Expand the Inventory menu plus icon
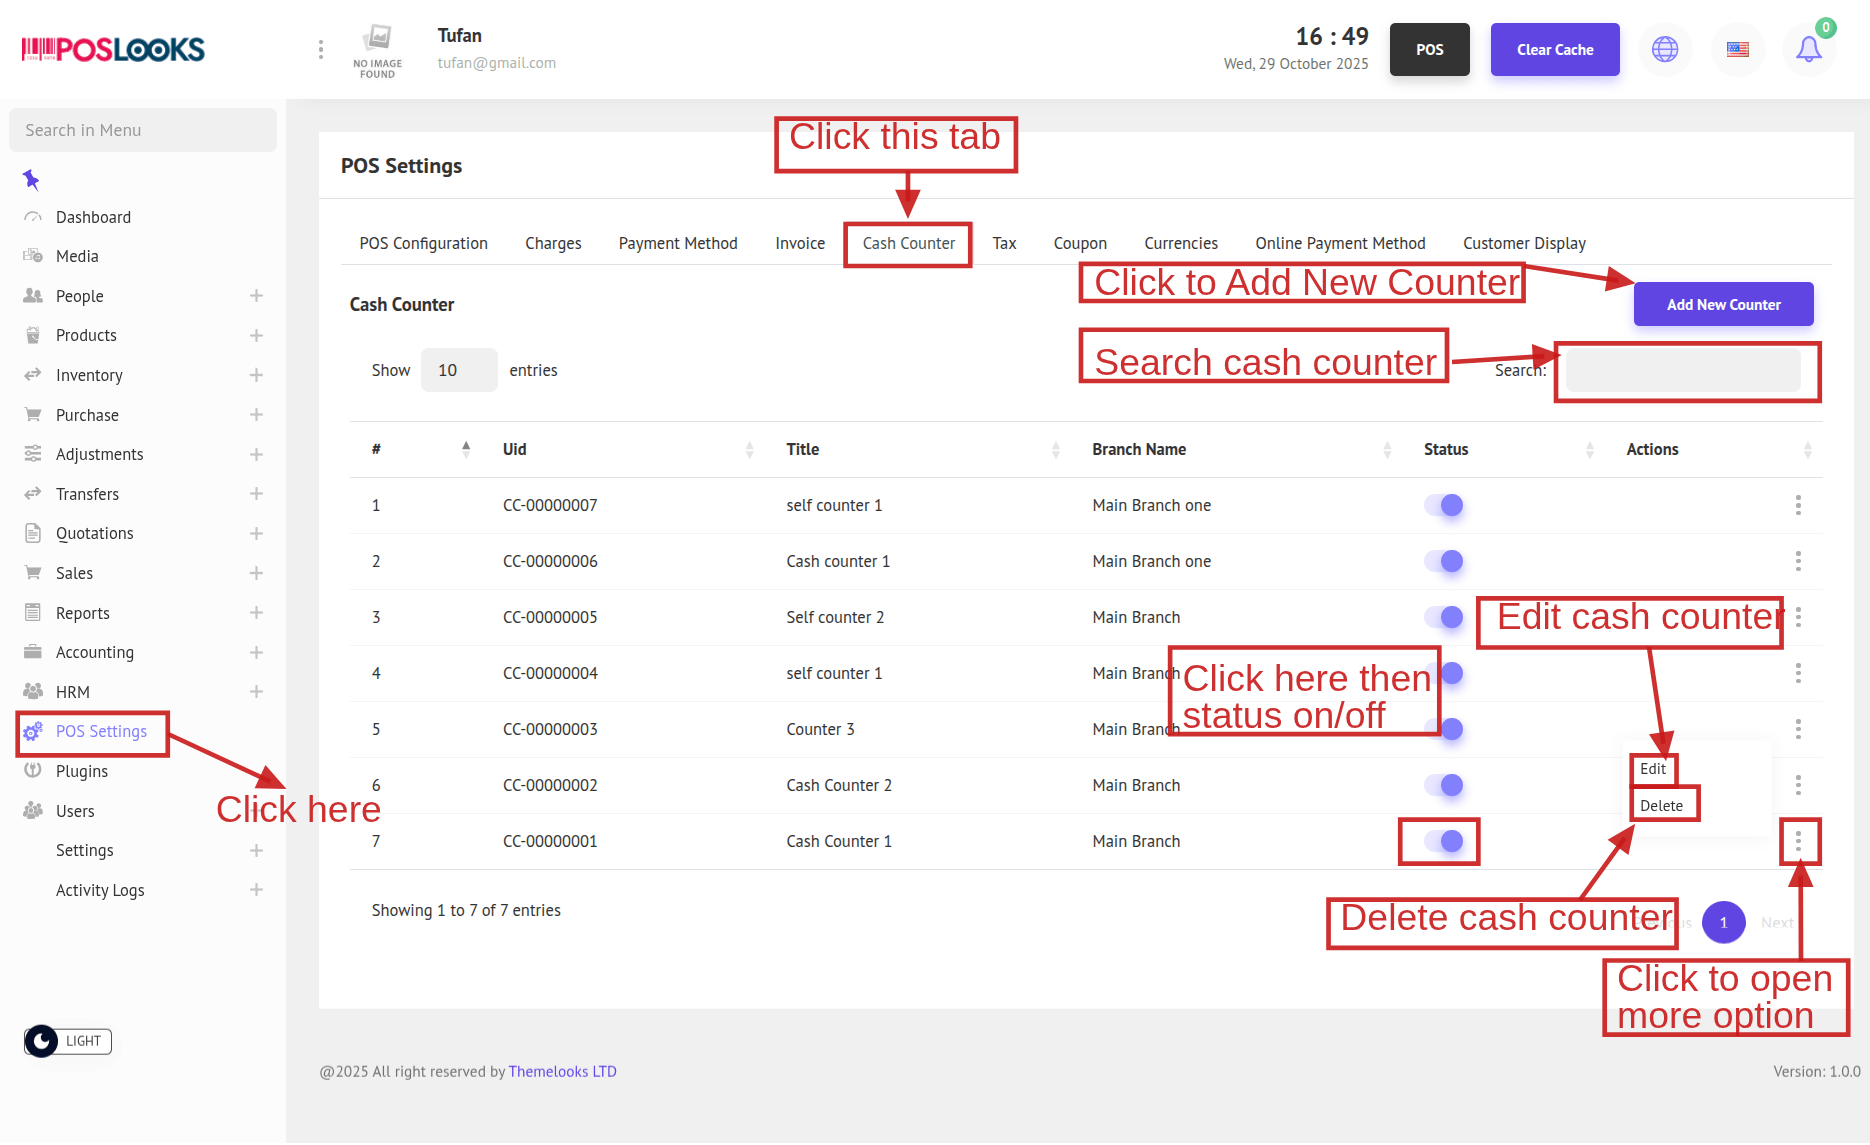The image size is (1870, 1145). pyautogui.click(x=256, y=375)
